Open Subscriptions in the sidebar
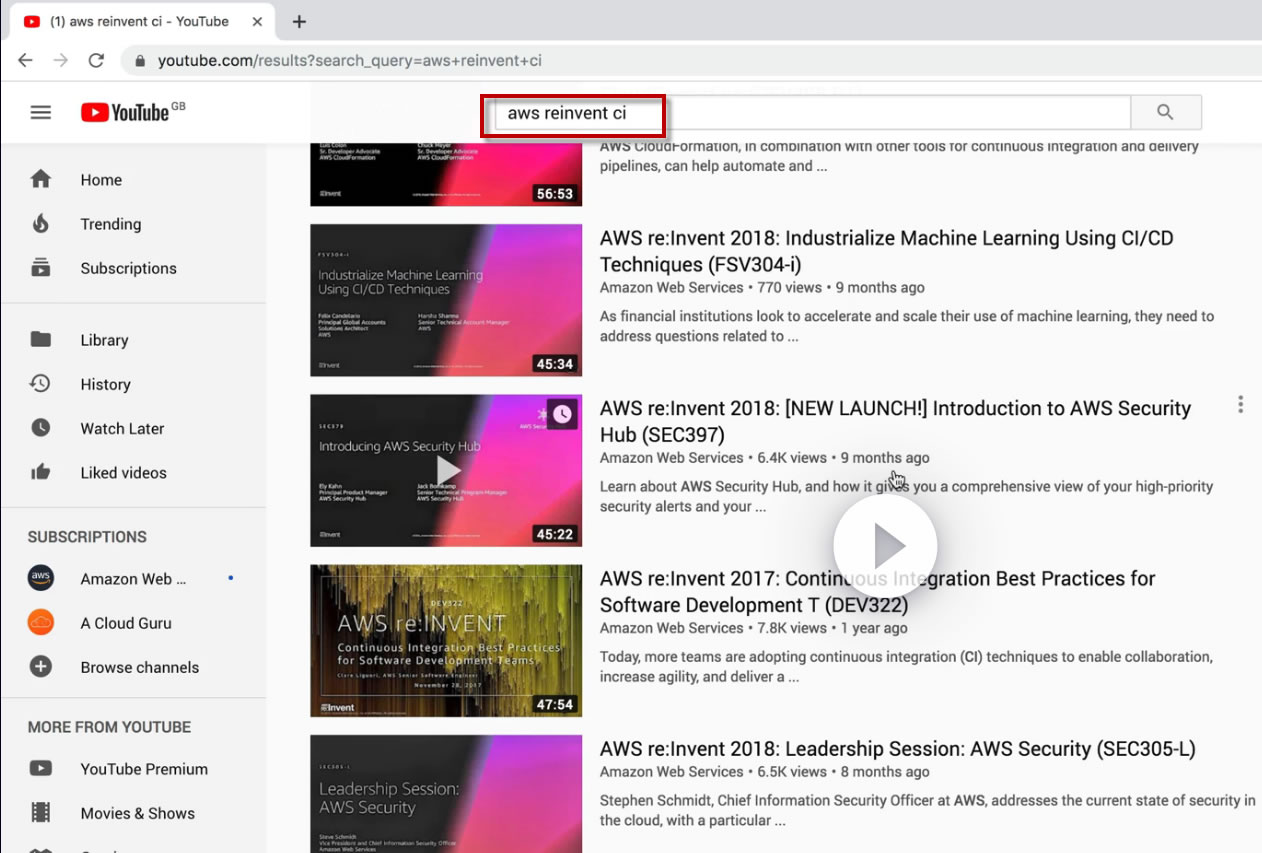The width and height of the screenshot is (1262, 853). pyautogui.click(x=133, y=268)
